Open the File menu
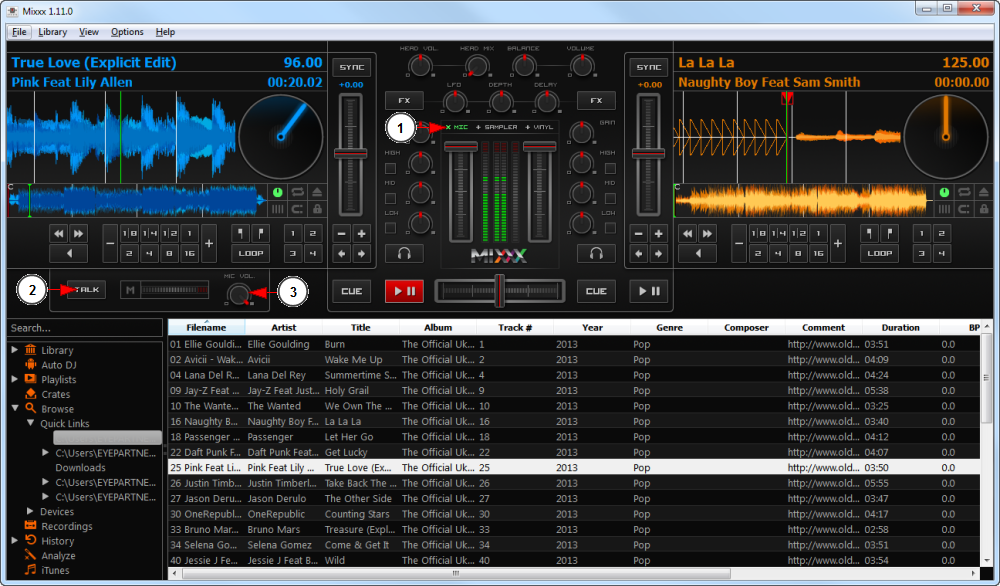The height and width of the screenshot is (586, 1000). (19, 32)
